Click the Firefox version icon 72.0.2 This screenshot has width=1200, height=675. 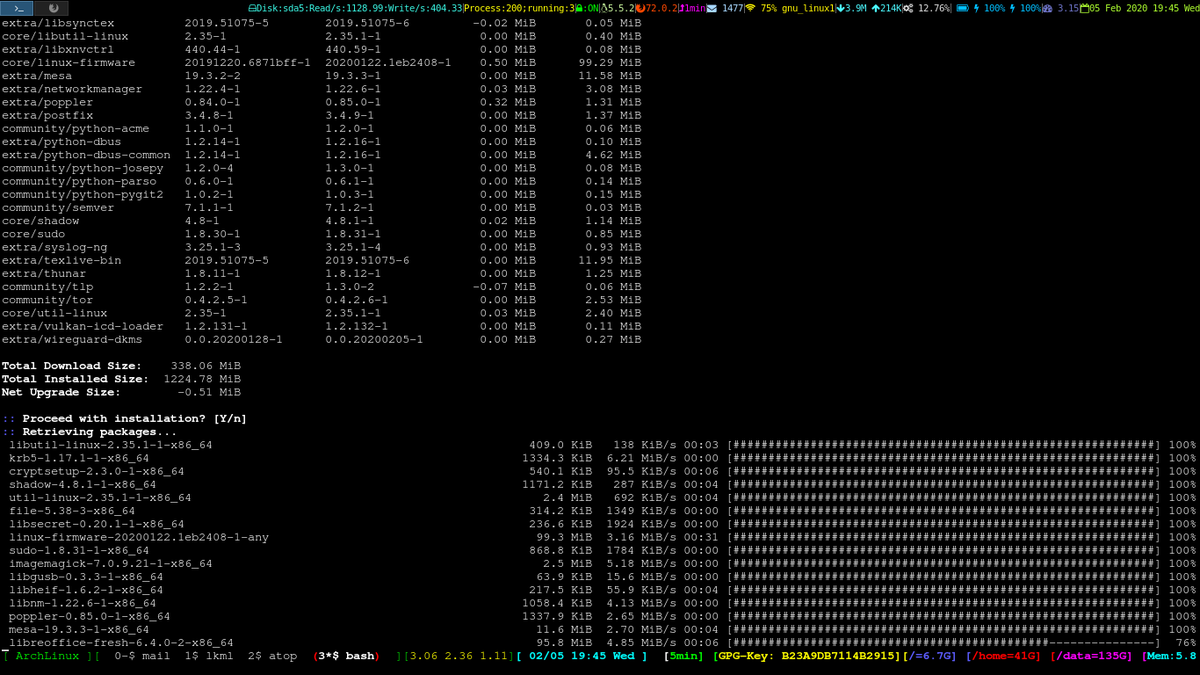[640, 8]
